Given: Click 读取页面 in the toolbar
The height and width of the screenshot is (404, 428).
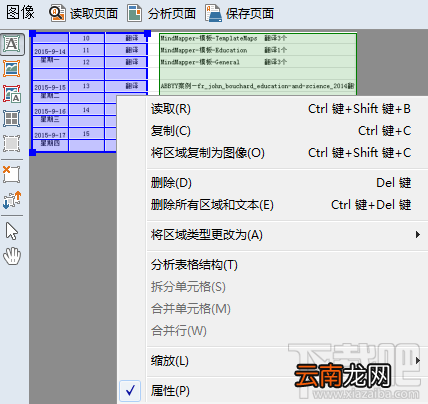Looking at the screenshot, I should 94,14.
